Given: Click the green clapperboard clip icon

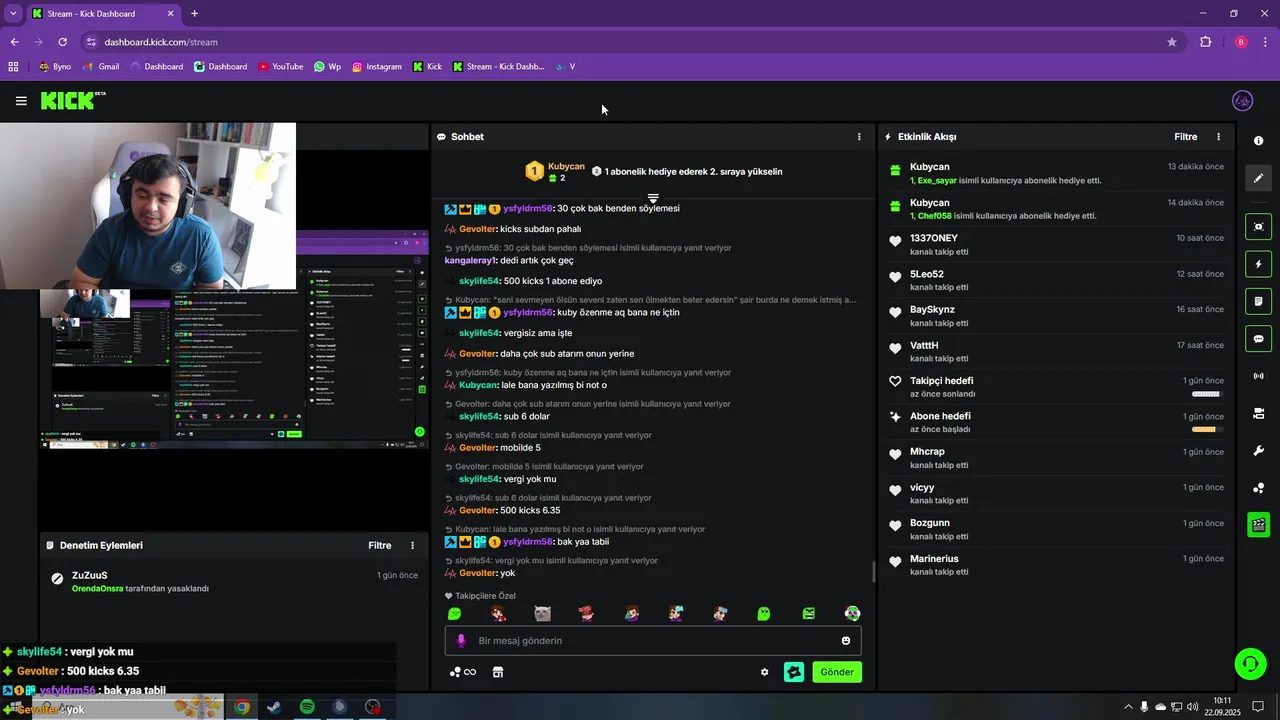Looking at the screenshot, I should pyautogui.click(x=1259, y=524).
